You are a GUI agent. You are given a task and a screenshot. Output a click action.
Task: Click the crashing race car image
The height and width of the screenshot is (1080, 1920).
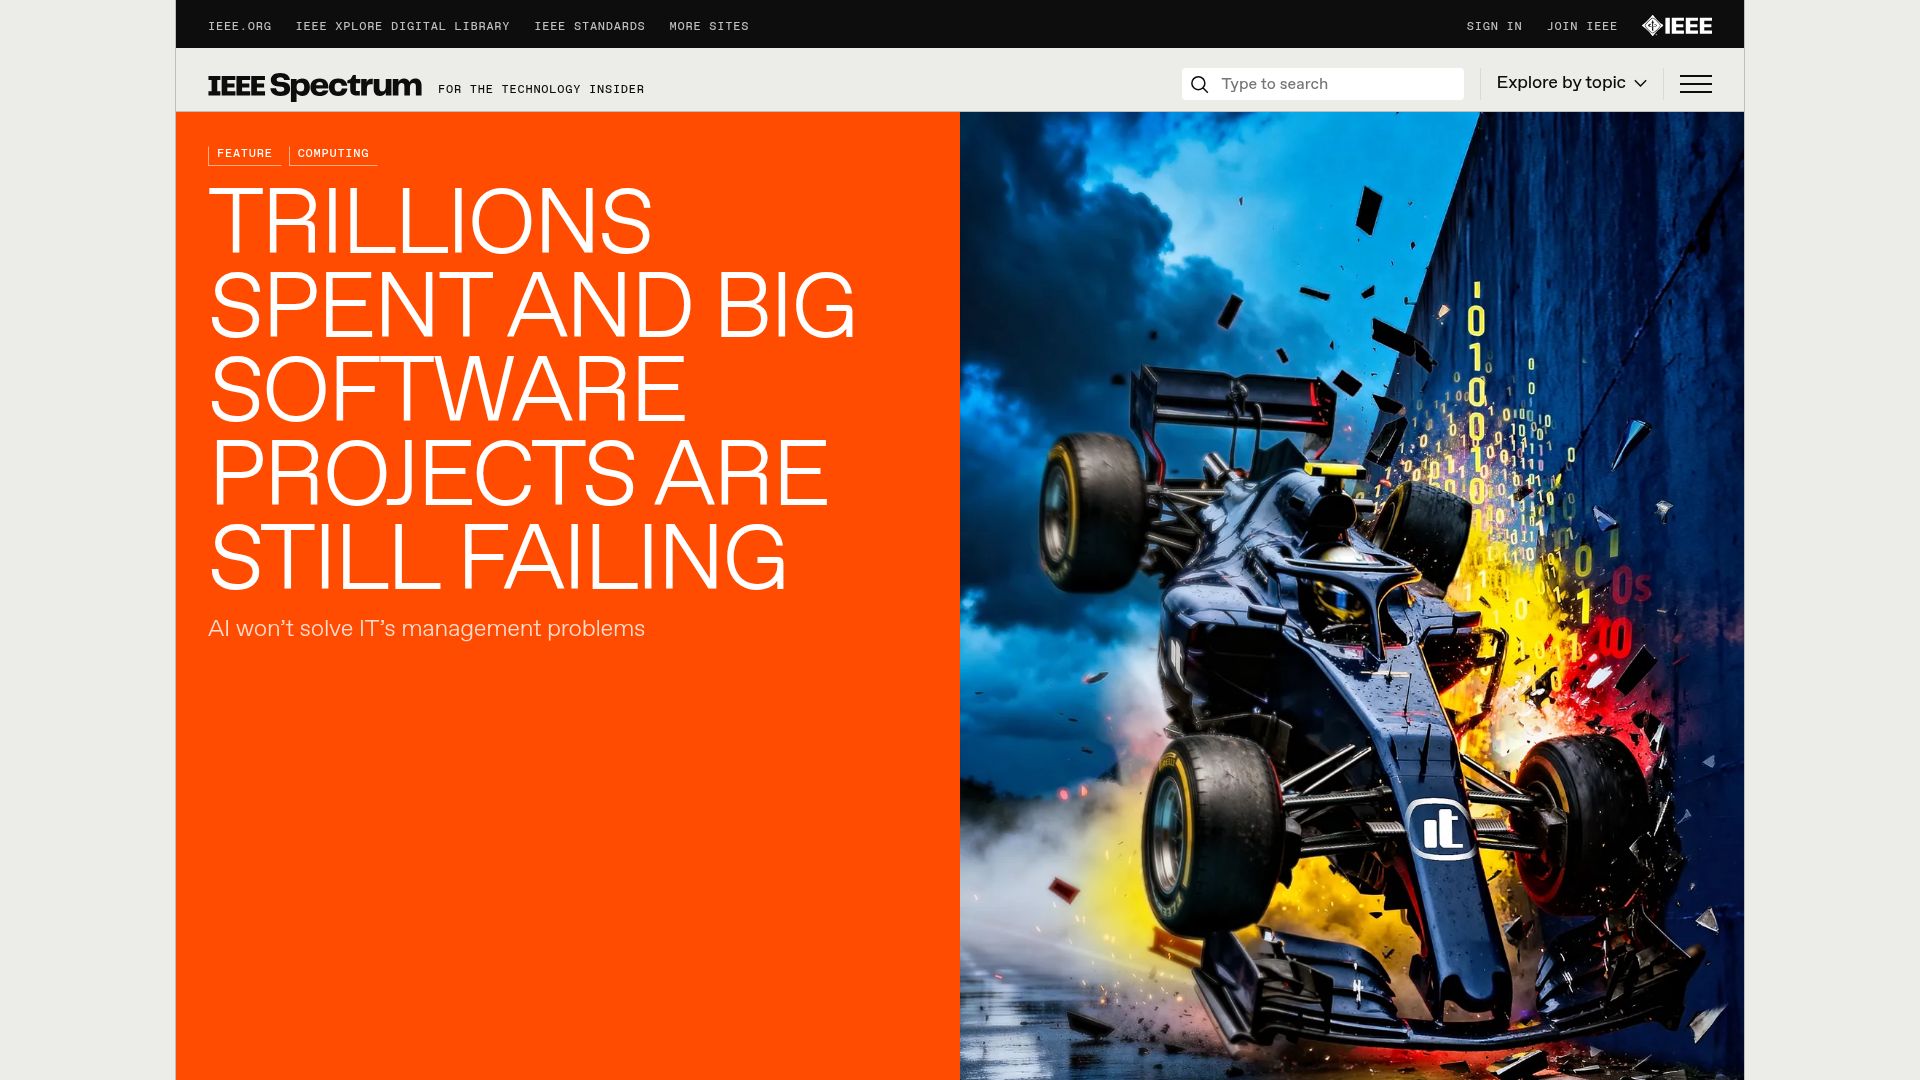tap(1352, 596)
